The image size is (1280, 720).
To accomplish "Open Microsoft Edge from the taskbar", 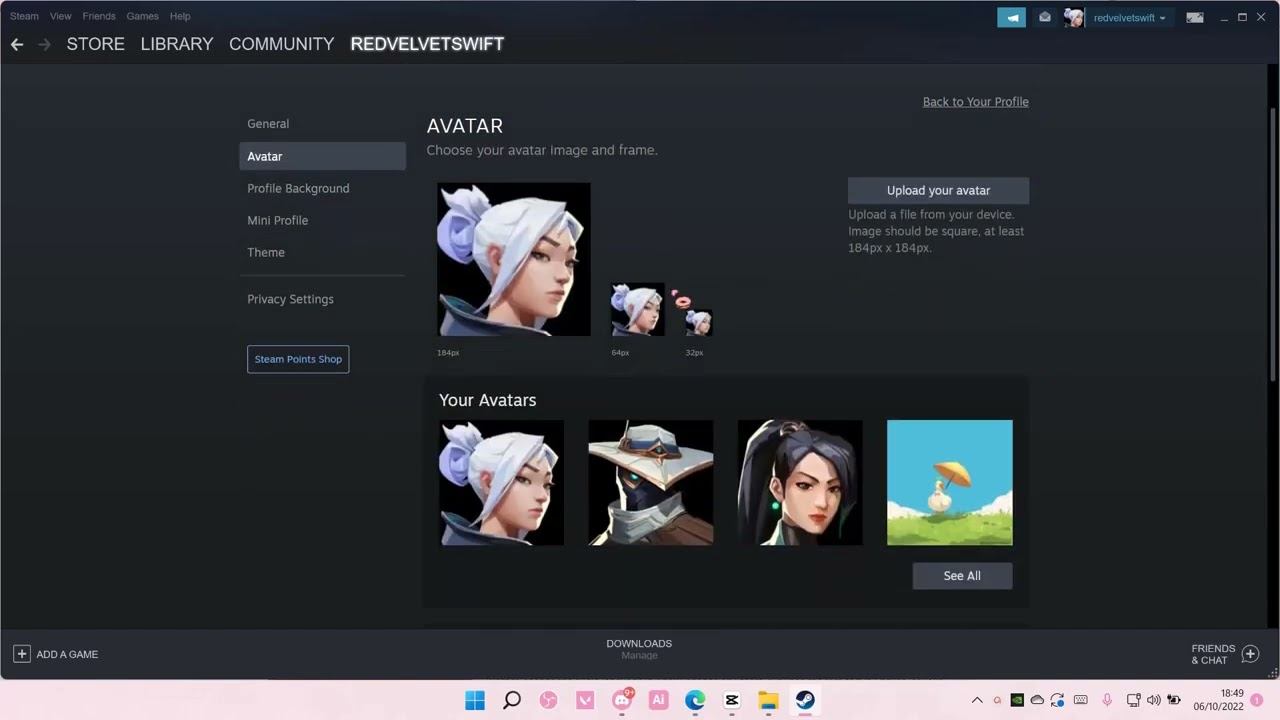I will [695, 700].
